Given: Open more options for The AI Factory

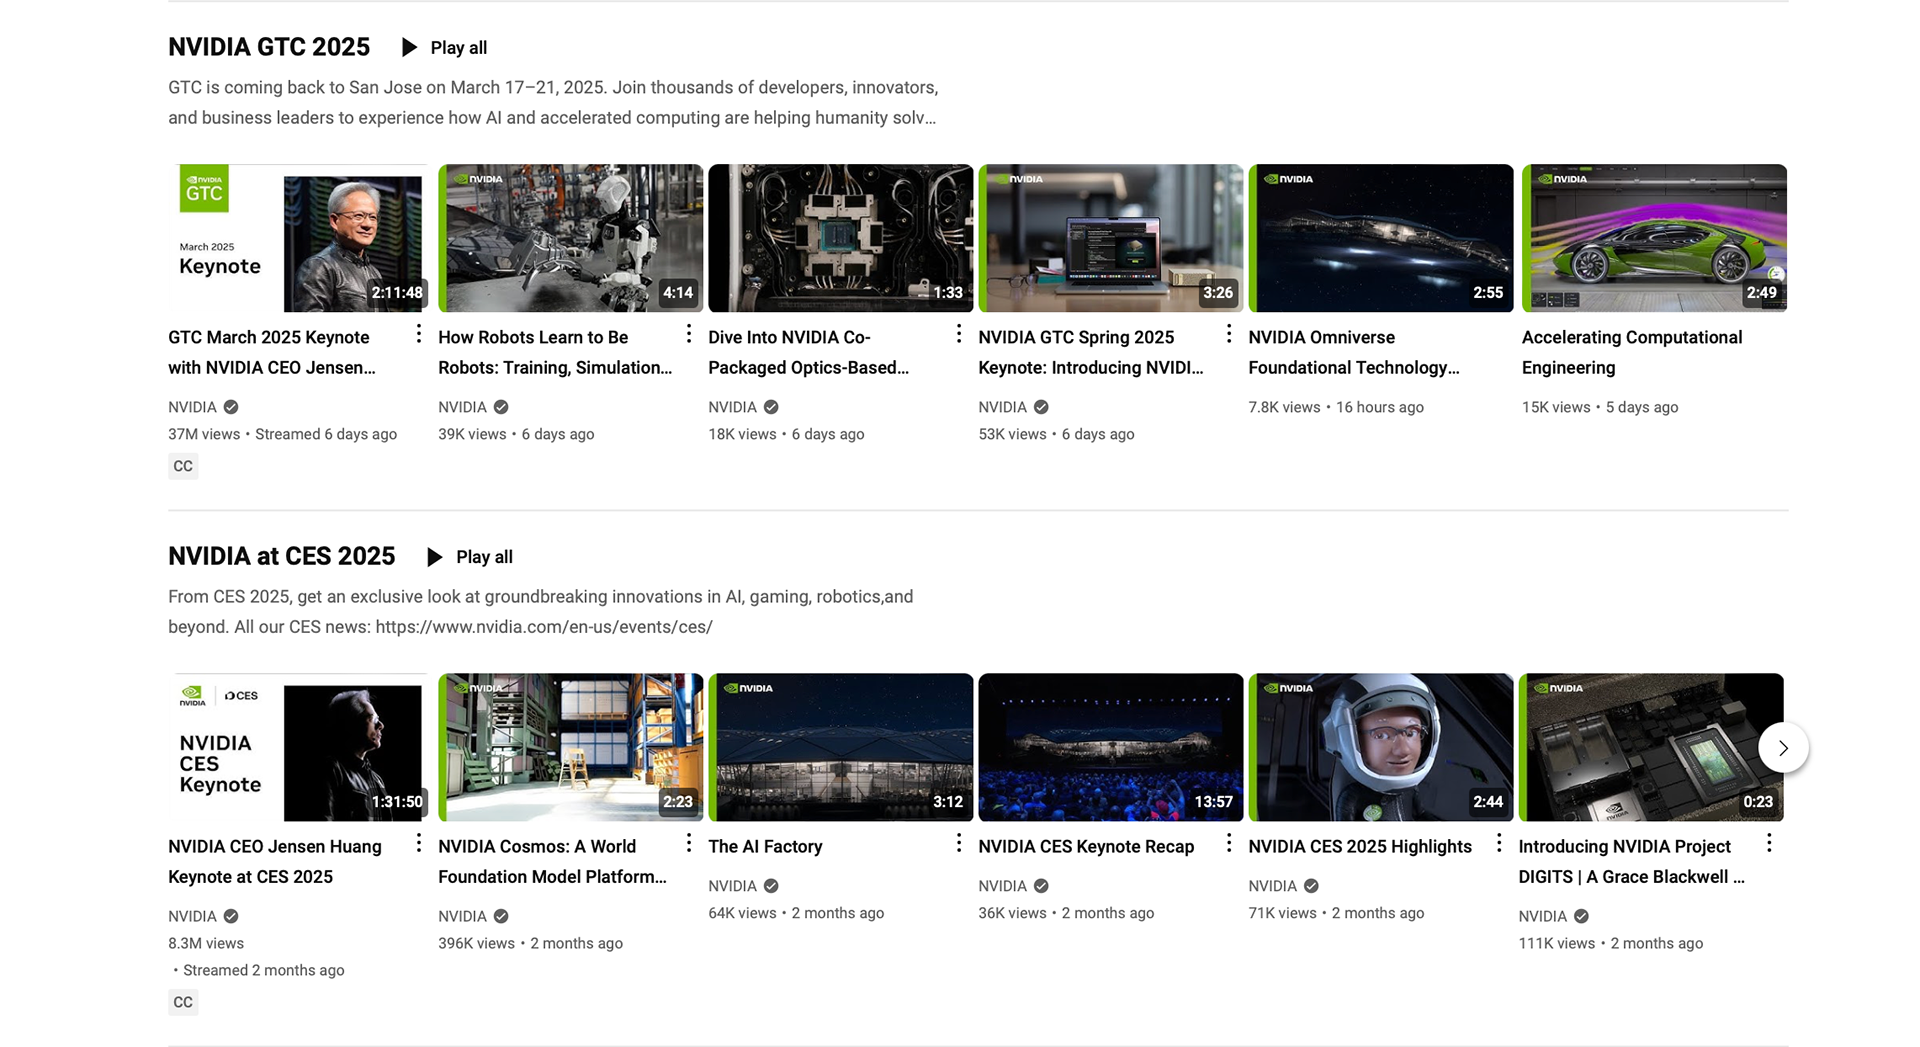Looking at the screenshot, I should (x=959, y=842).
